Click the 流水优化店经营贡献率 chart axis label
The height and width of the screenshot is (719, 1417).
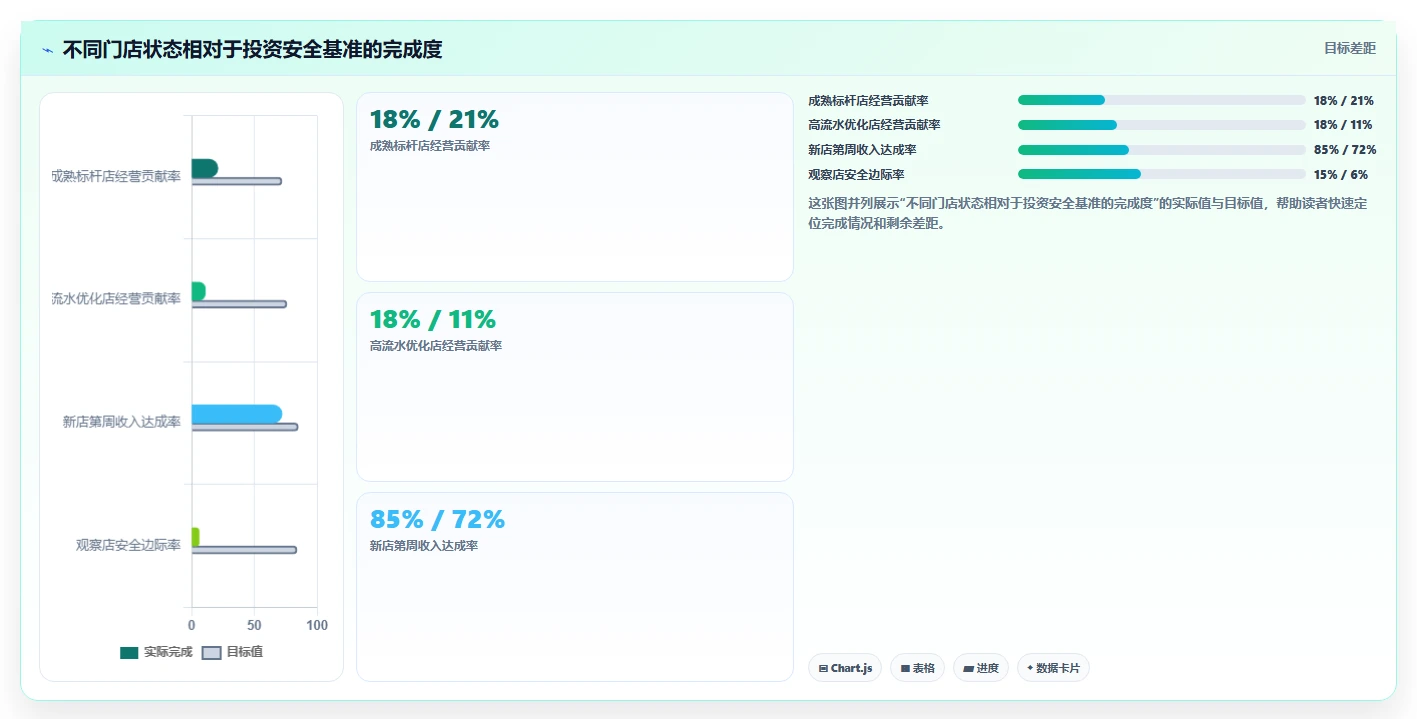click(x=116, y=299)
